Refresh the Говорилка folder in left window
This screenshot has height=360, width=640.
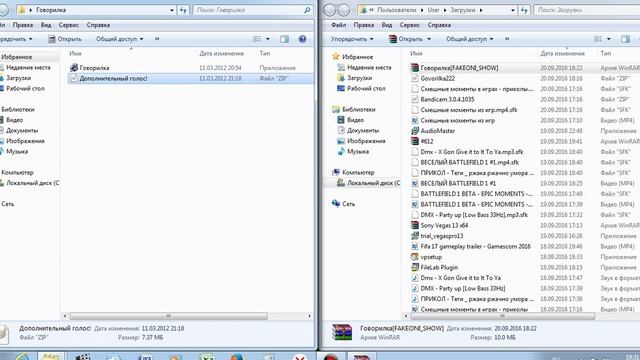(x=183, y=10)
